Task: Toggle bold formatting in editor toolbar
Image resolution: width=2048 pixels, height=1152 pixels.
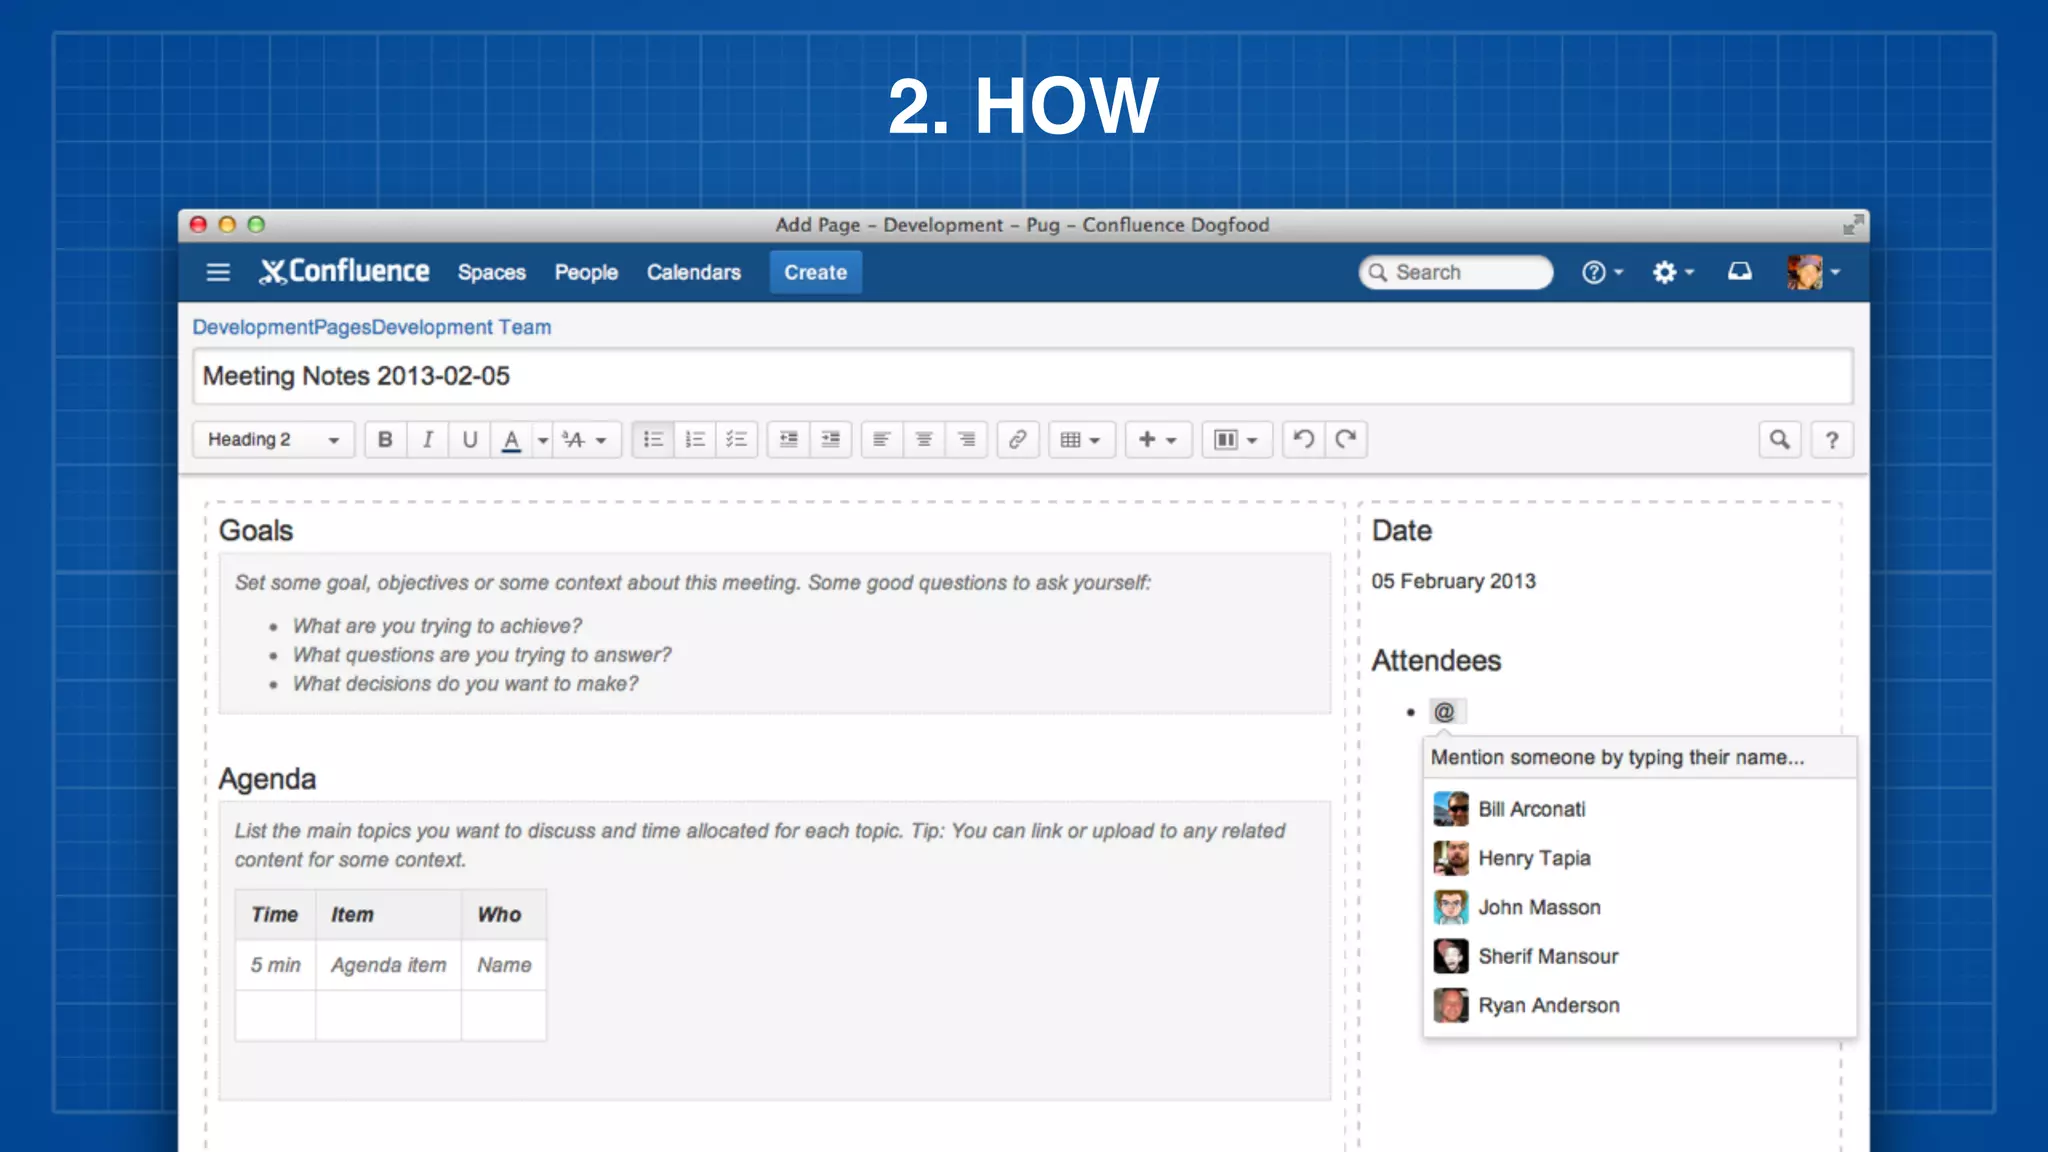Action: pyautogui.click(x=385, y=440)
